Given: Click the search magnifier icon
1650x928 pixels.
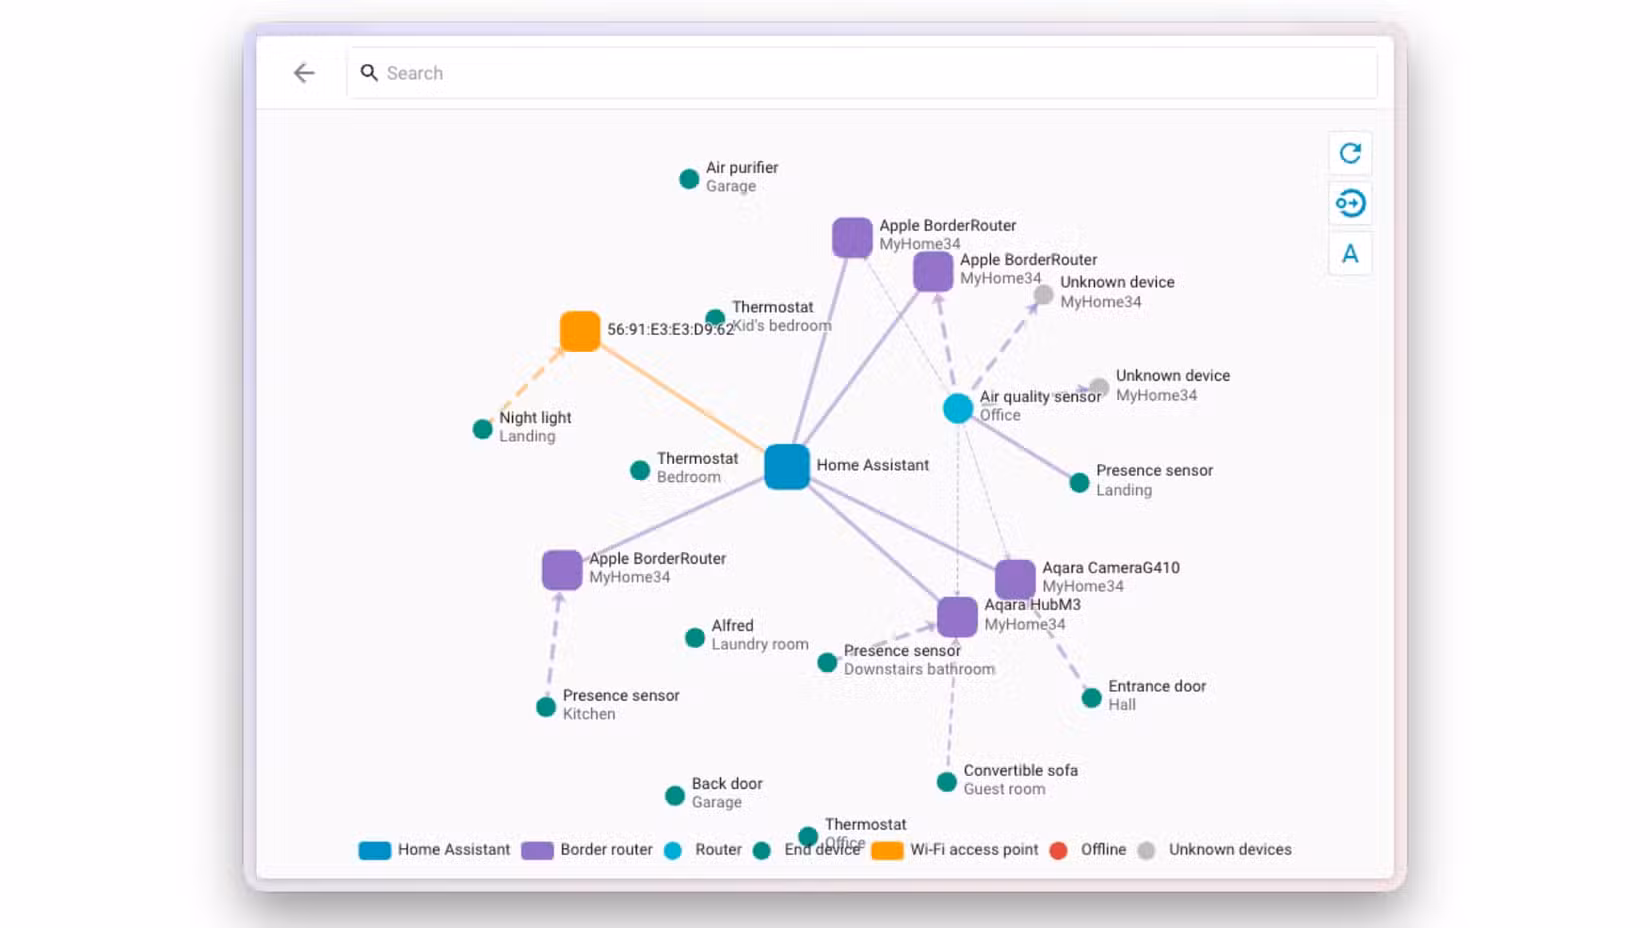Looking at the screenshot, I should point(369,73).
